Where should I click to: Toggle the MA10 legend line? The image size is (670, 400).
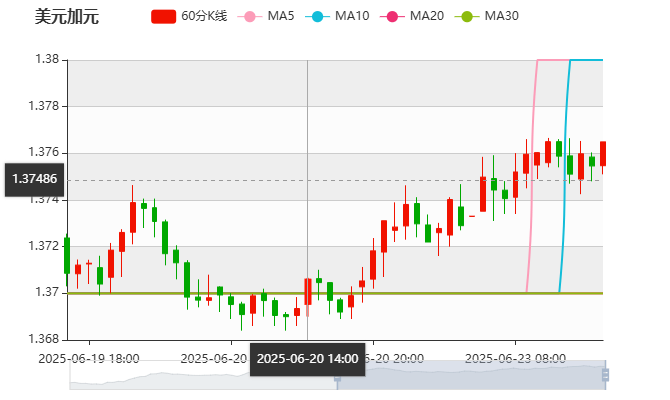pyautogui.click(x=337, y=16)
